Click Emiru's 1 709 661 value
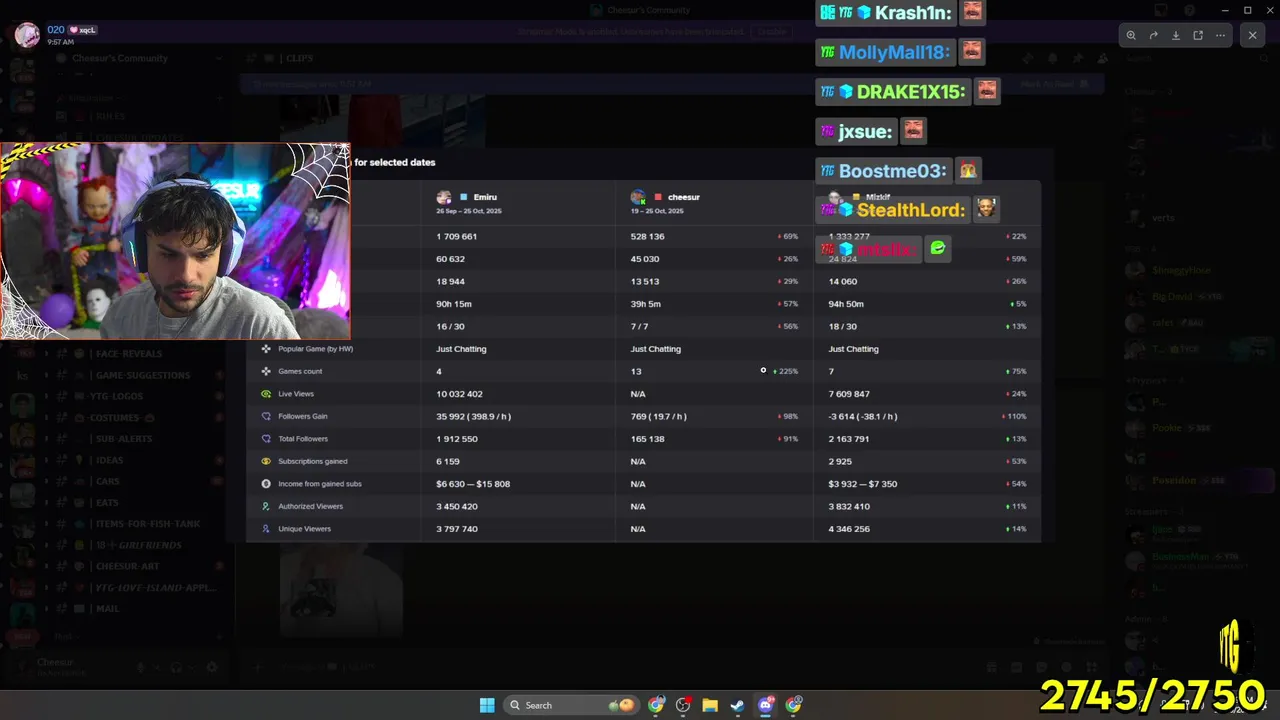Screen dimensions: 1280x720 (x=456, y=236)
